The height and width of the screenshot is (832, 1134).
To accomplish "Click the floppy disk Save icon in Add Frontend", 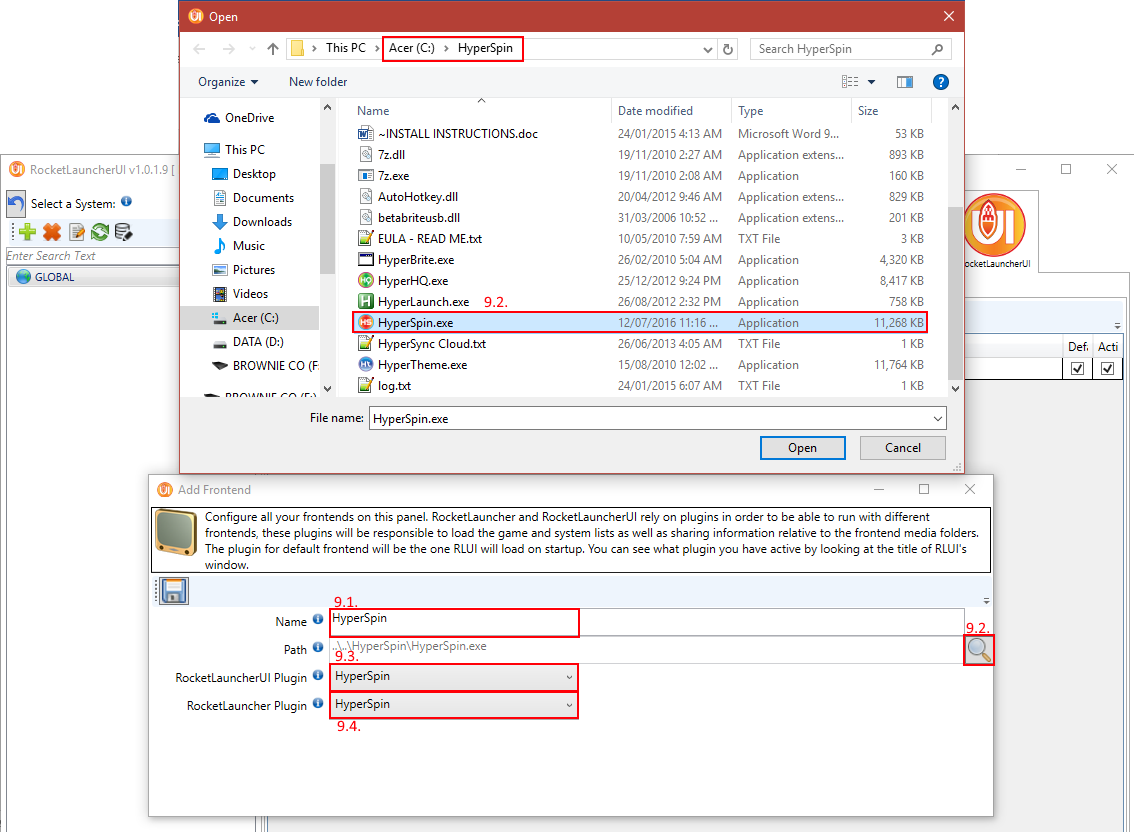I will coord(174,591).
